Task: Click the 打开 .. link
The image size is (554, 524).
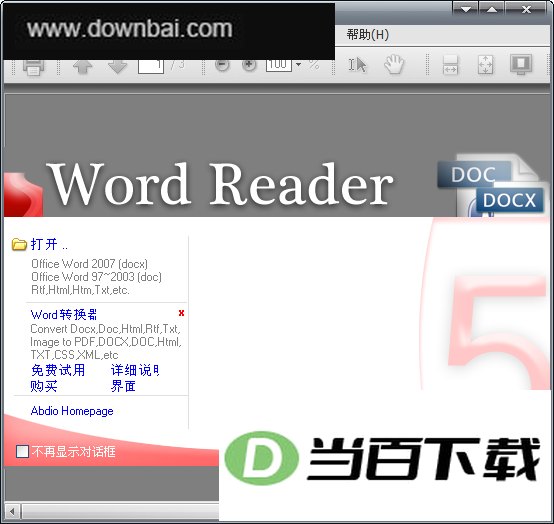Action: (49, 244)
